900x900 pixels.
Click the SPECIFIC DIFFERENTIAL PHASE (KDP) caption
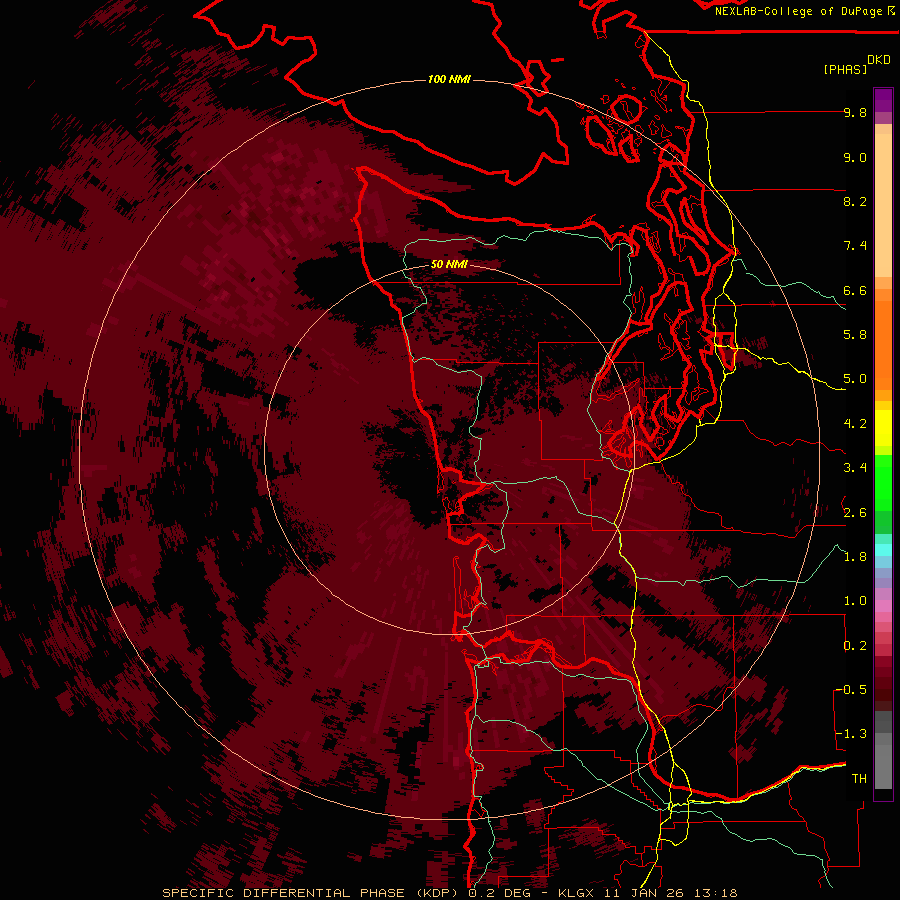point(310,893)
